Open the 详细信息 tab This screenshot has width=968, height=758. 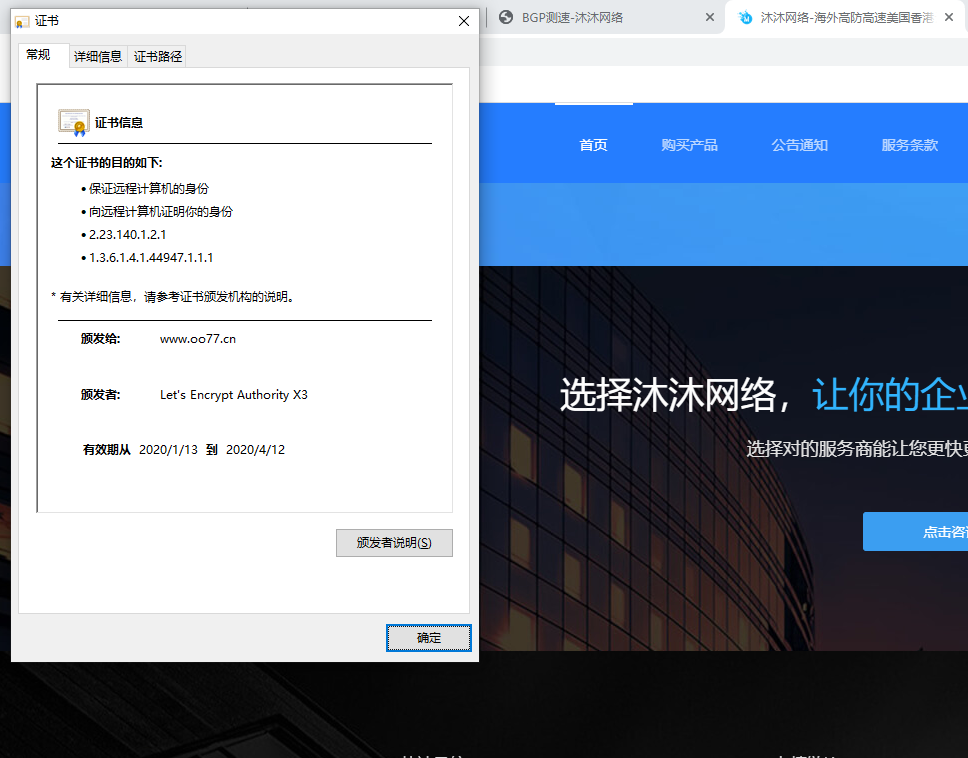(98, 57)
